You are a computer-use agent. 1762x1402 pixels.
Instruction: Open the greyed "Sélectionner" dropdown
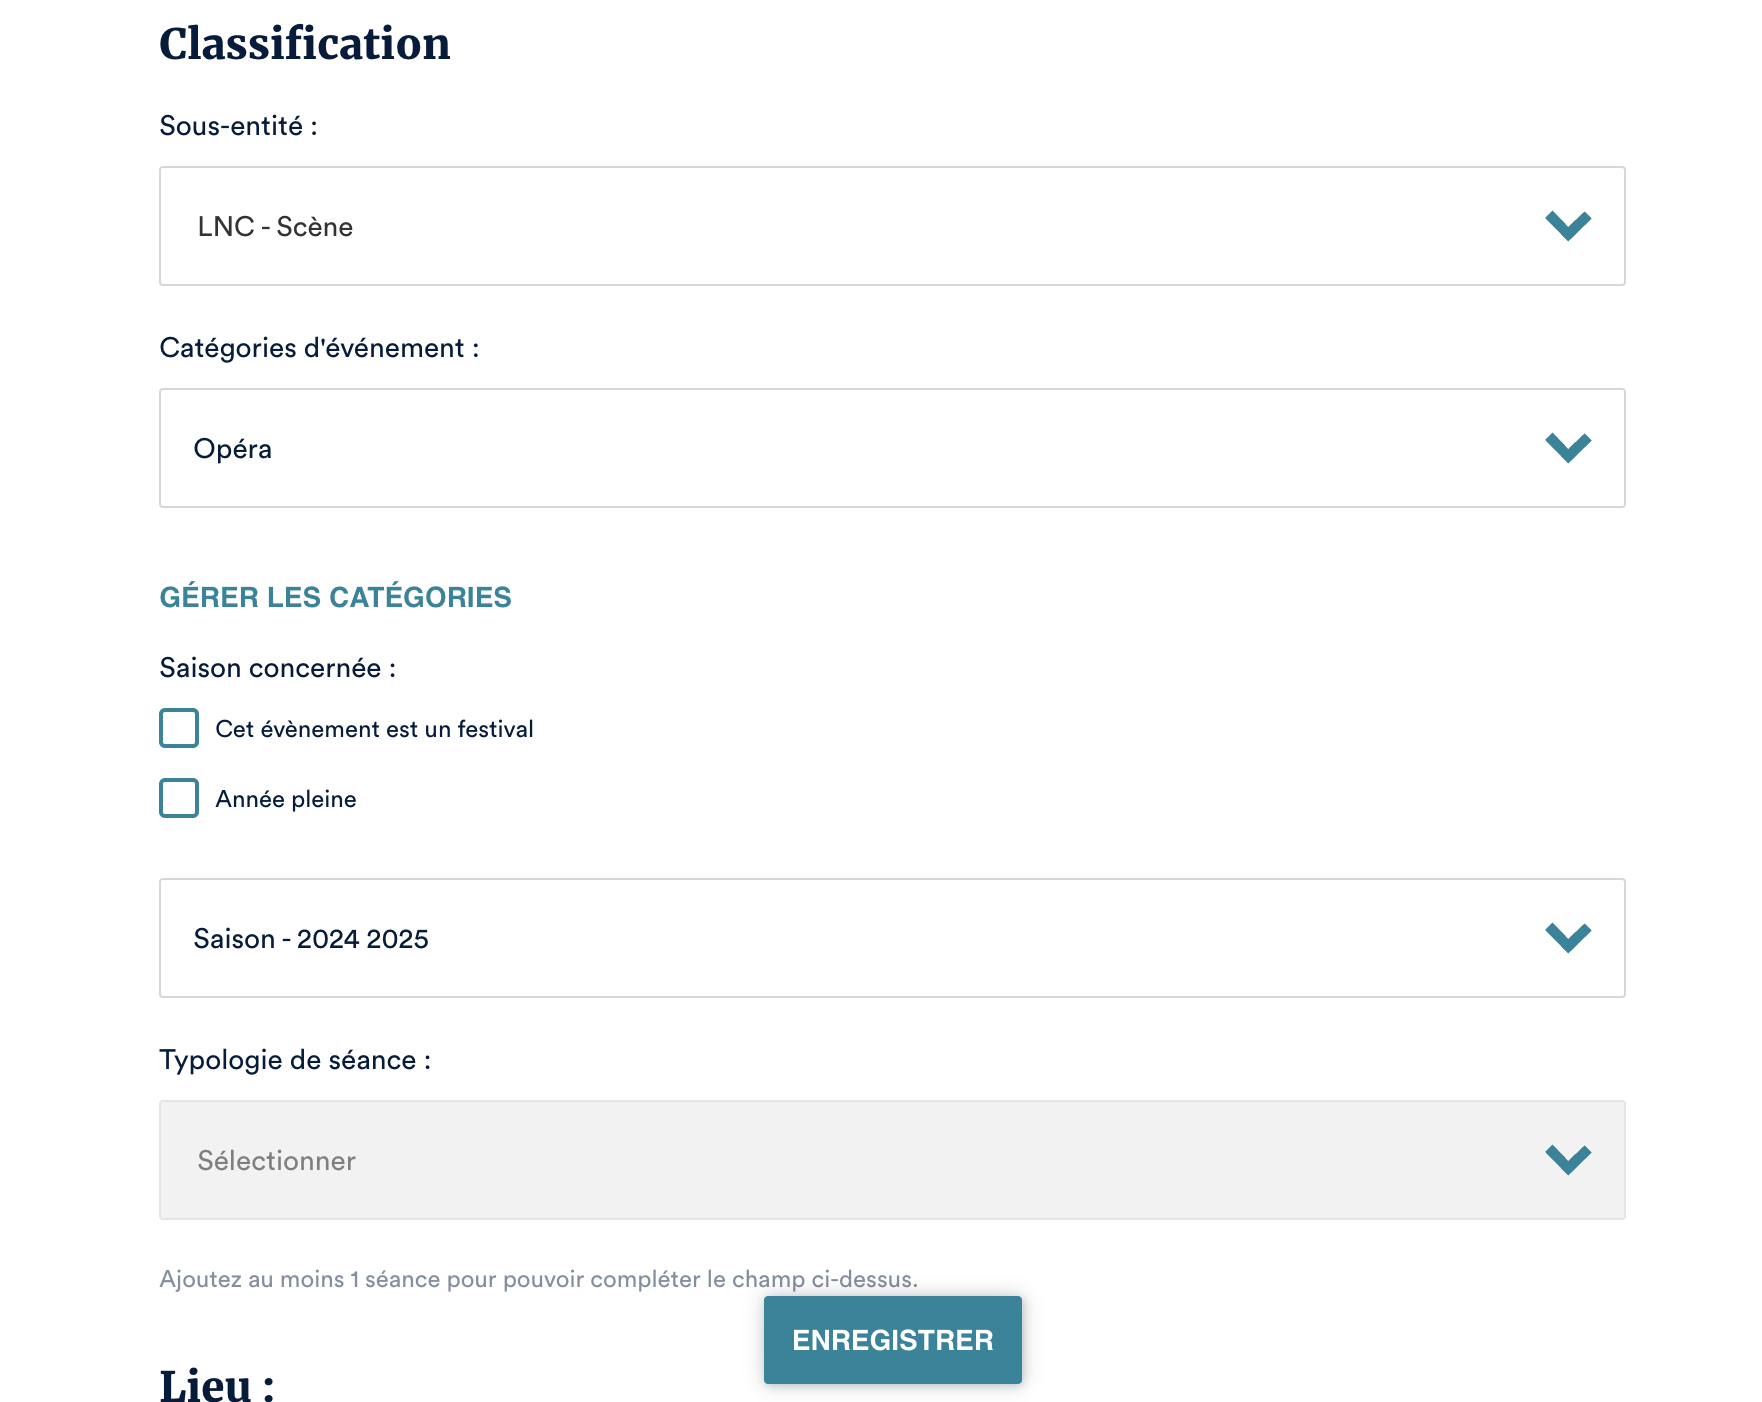(850, 1160)
